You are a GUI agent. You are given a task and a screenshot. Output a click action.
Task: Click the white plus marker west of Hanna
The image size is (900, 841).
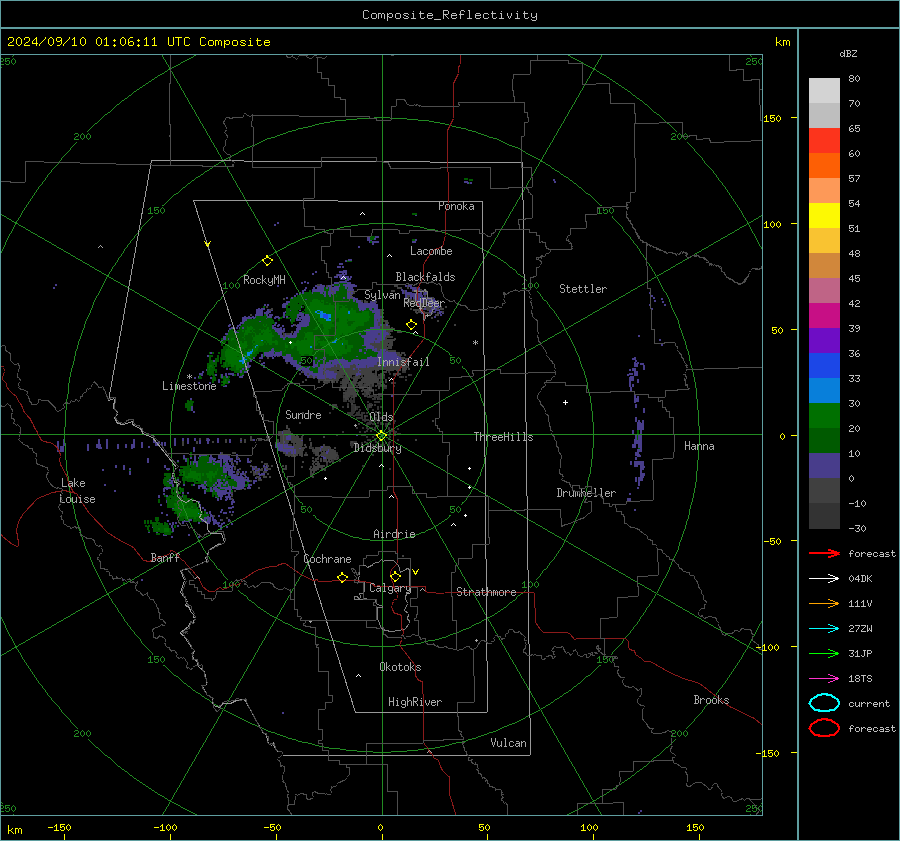pyautogui.click(x=565, y=402)
